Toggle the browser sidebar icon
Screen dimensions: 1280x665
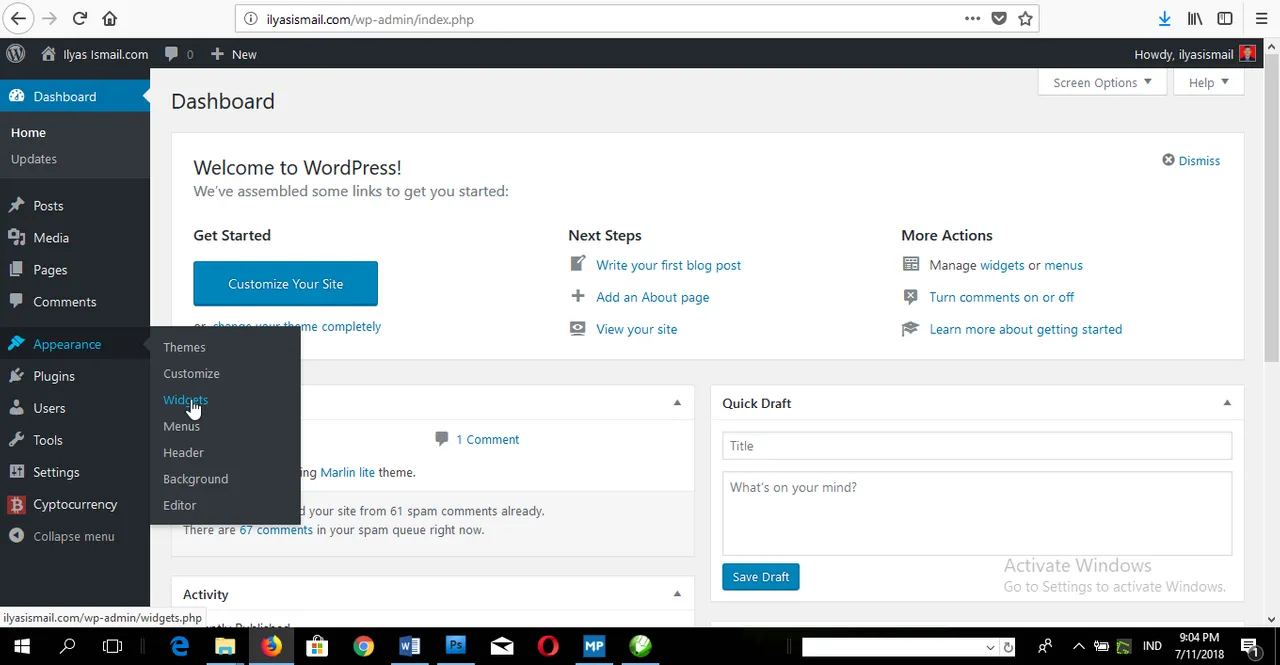pos(1225,18)
